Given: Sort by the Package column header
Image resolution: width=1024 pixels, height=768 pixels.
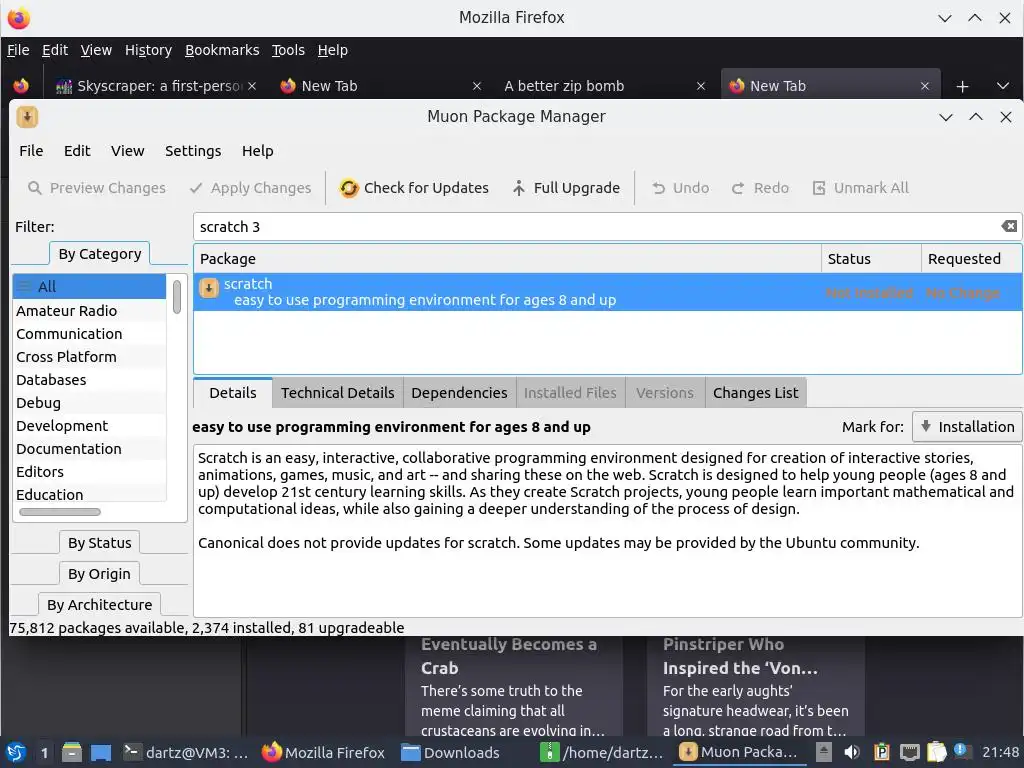Looking at the screenshot, I should pyautogui.click(x=507, y=259).
